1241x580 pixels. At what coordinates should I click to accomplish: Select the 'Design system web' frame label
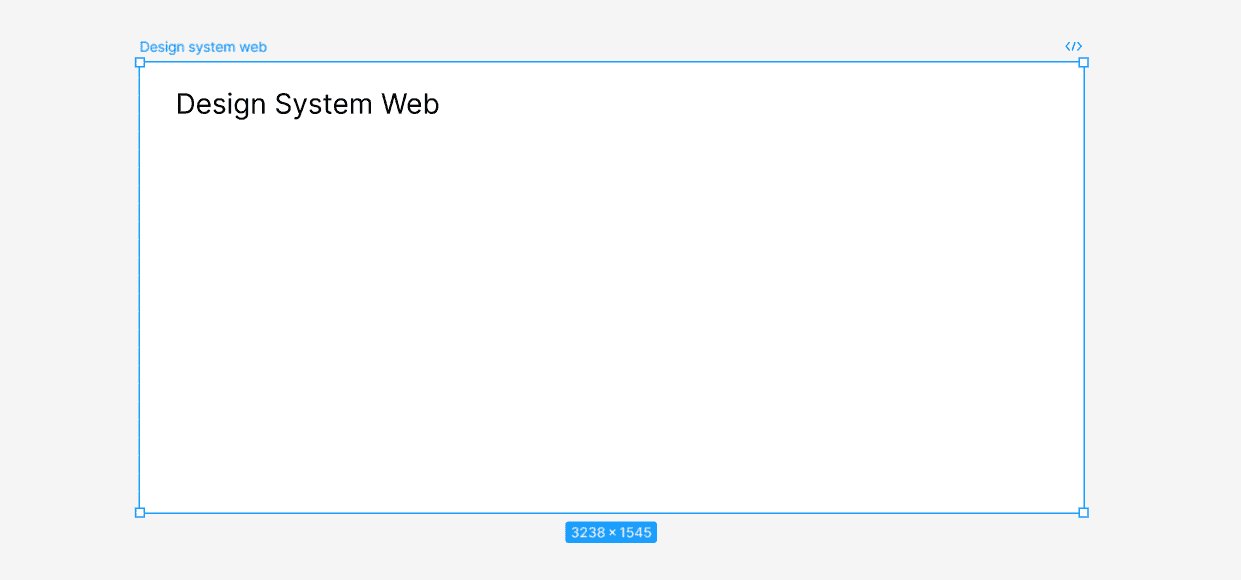click(203, 47)
